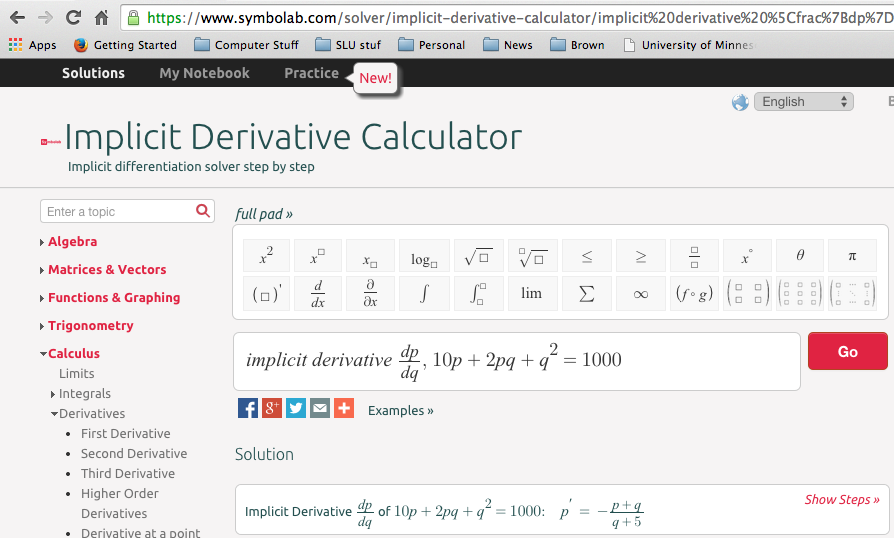Click the infinity symbol button
The height and width of the screenshot is (538, 894).
point(641,294)
